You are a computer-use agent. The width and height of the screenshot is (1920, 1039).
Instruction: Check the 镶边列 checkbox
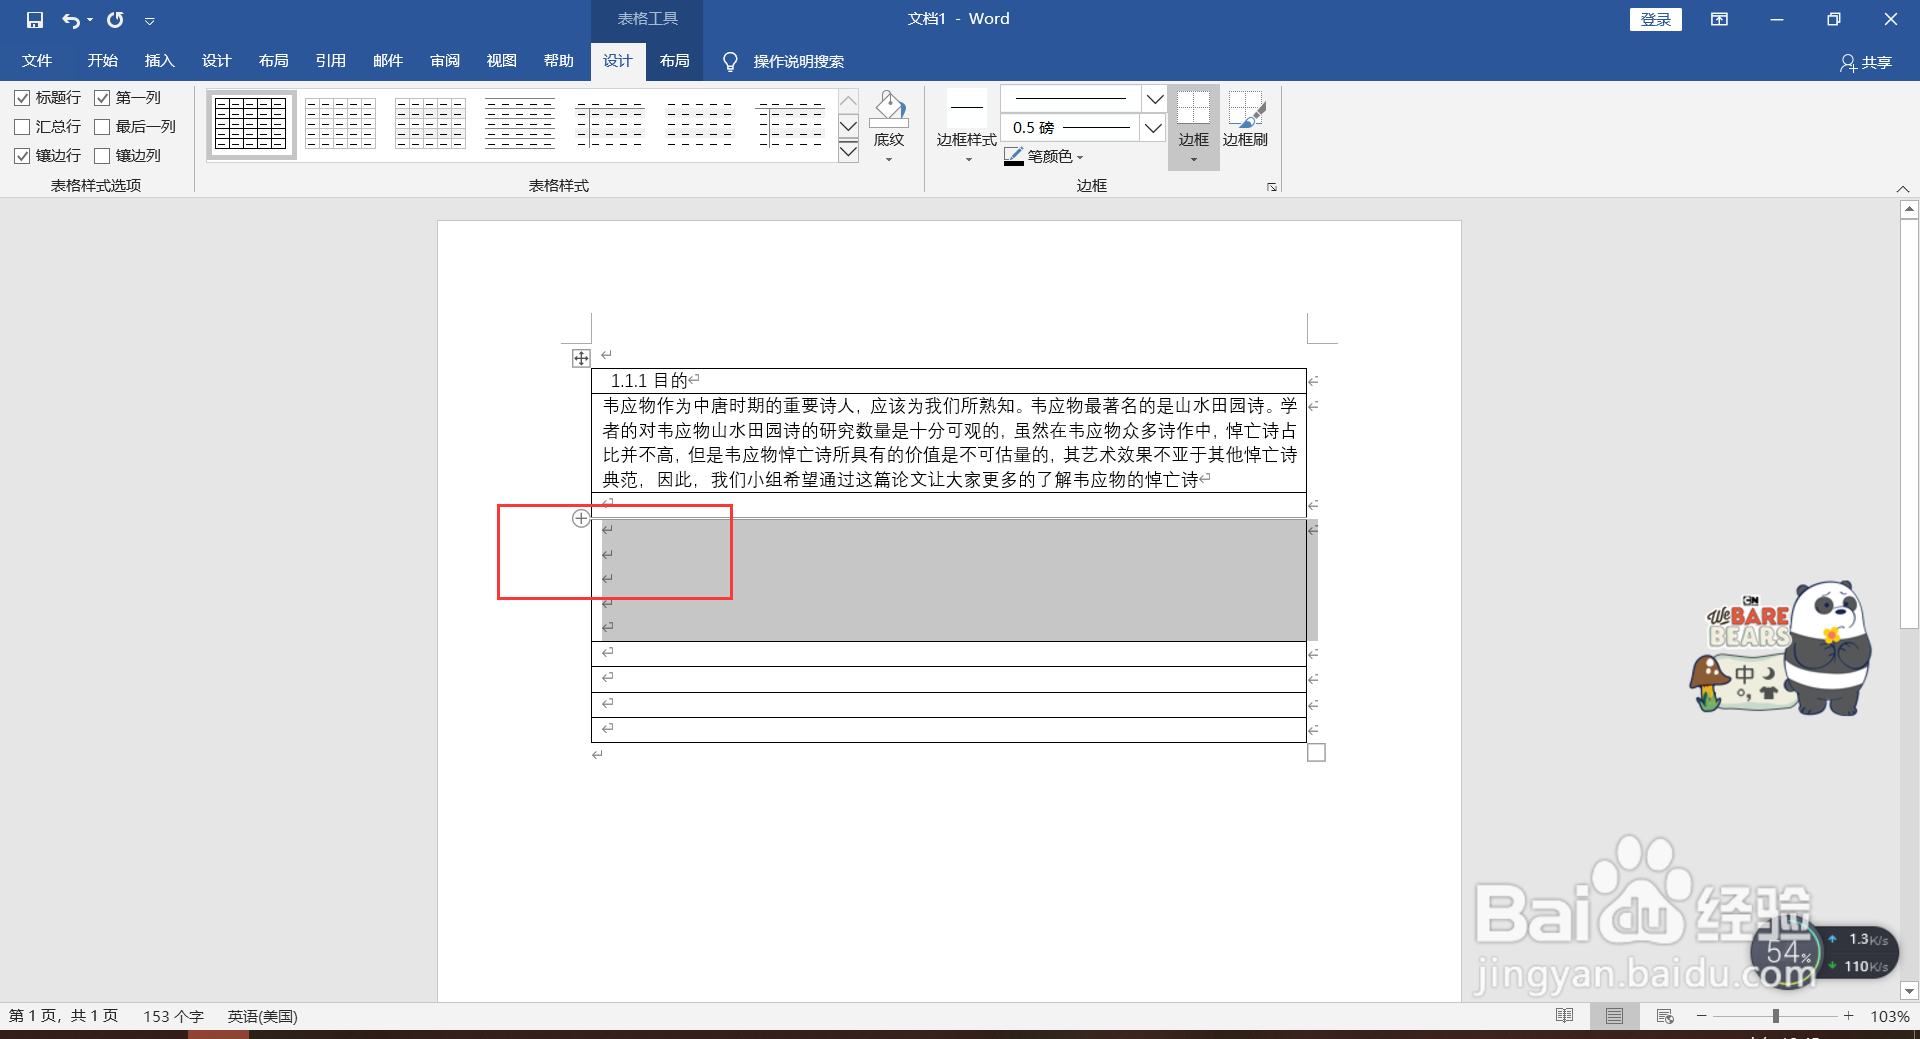[x=102, y=156]
